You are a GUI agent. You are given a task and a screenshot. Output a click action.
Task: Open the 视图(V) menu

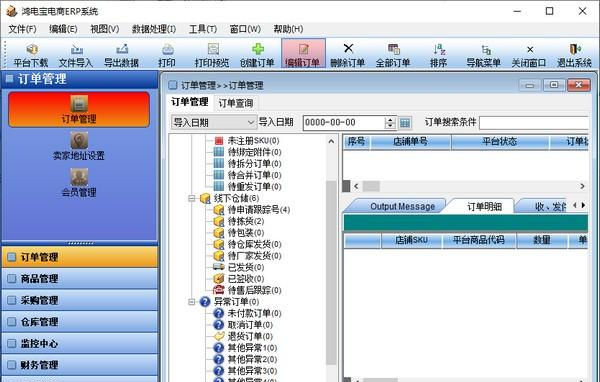(x=104, y=29)
